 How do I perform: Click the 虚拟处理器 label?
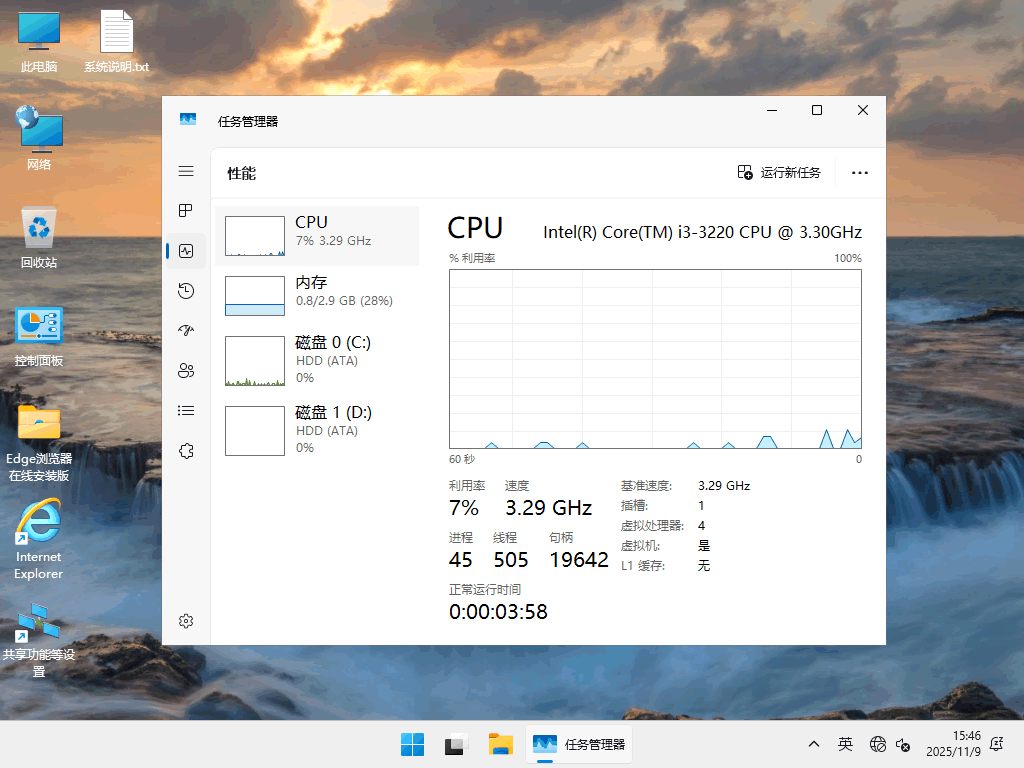(x=652, y=526)
